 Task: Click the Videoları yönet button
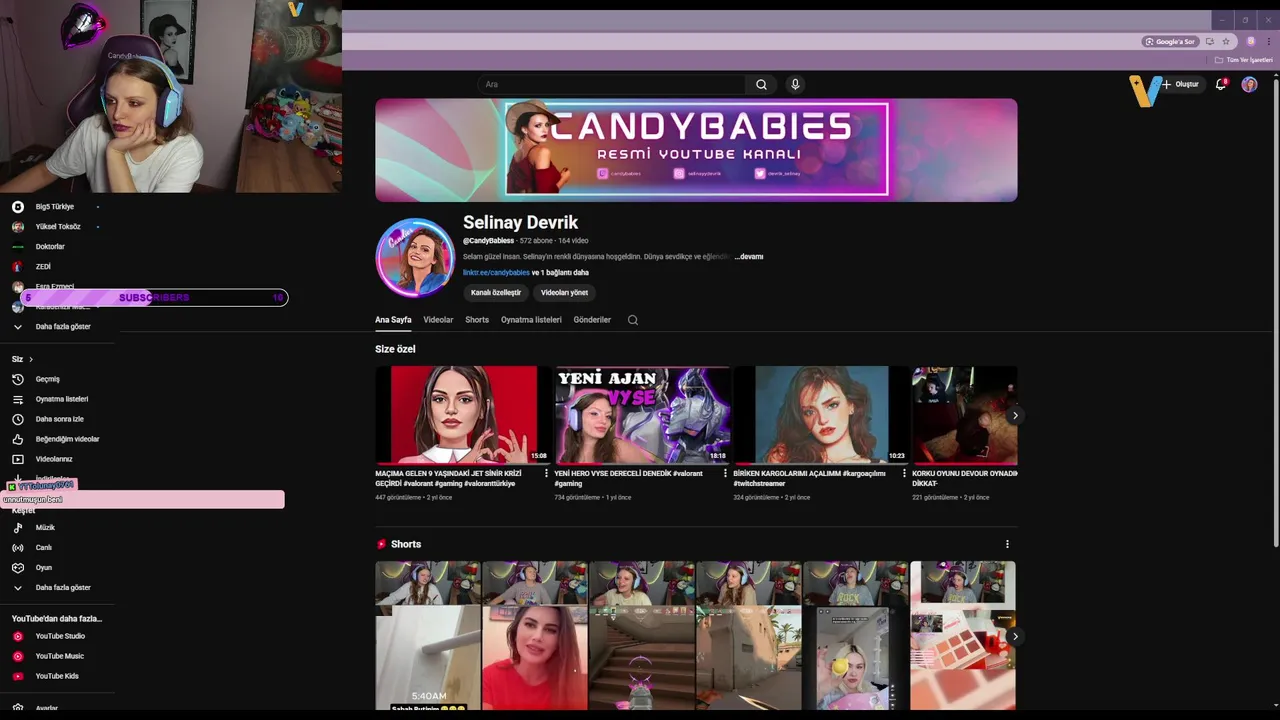564,293
